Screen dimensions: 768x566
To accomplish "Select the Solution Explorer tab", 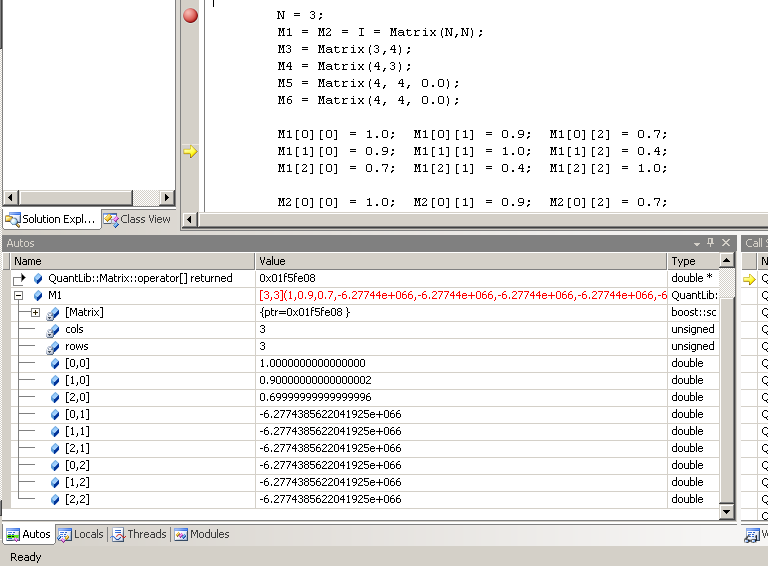I will tap(52, 219).
